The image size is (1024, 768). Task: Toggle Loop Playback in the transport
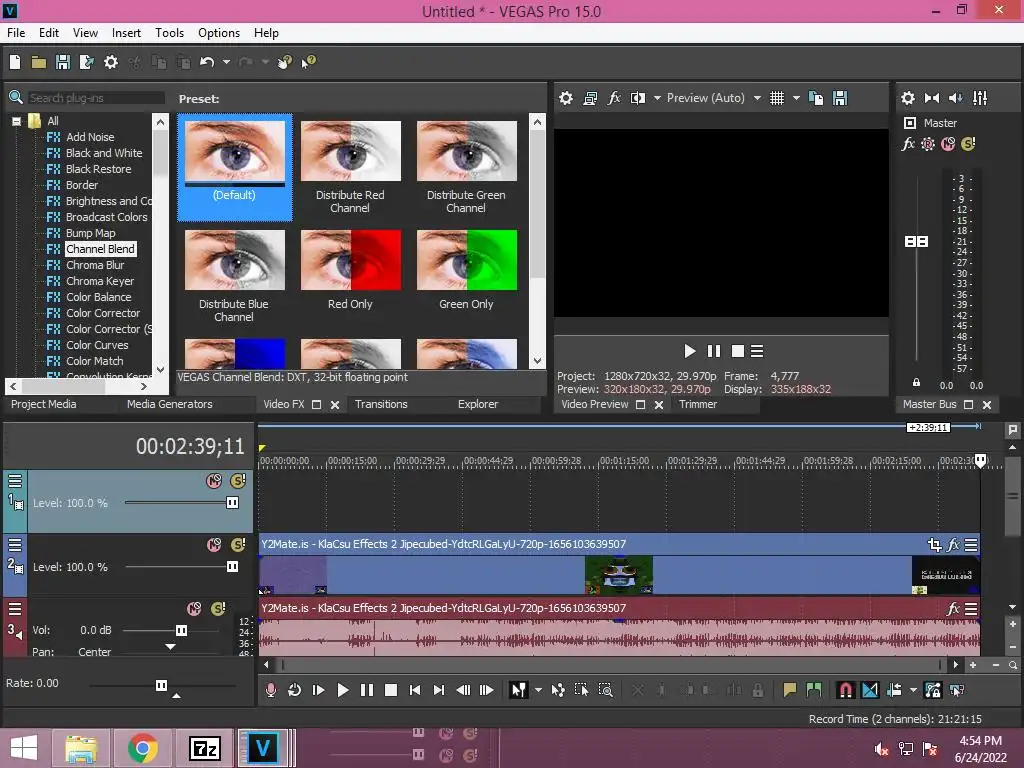pos(295,690)
